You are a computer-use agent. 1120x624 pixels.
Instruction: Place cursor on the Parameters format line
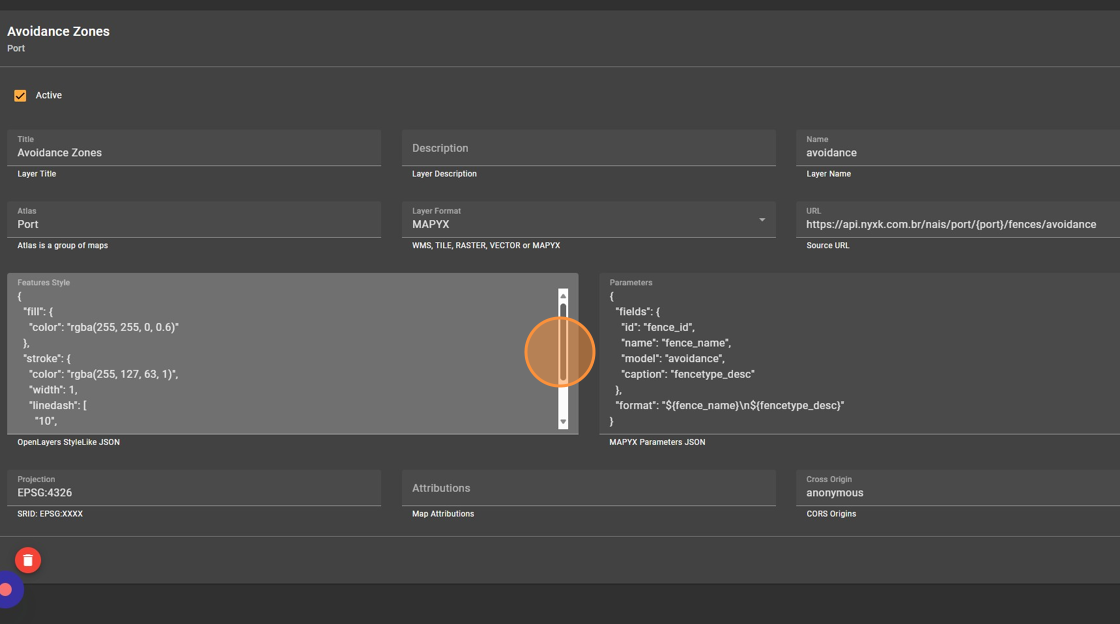tap(730, 405)
